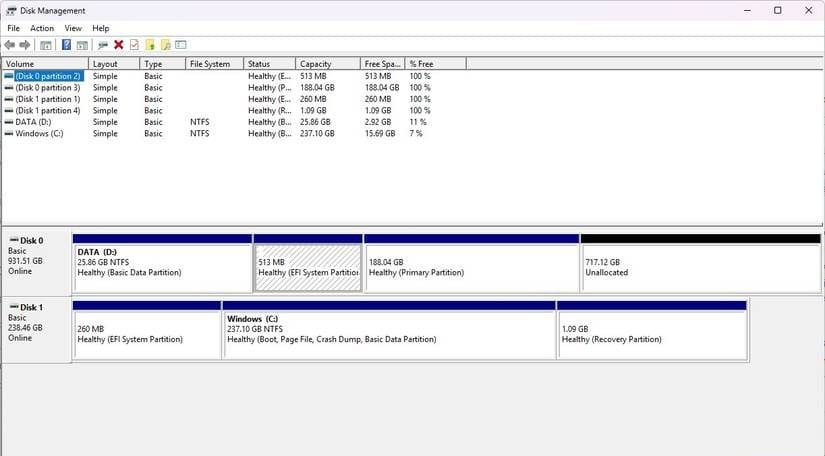Select the Windows (C:) 237.10 GB partition block
Image resolution: width=825 pixels, height=456 pixels.
(x=389, y=330)
